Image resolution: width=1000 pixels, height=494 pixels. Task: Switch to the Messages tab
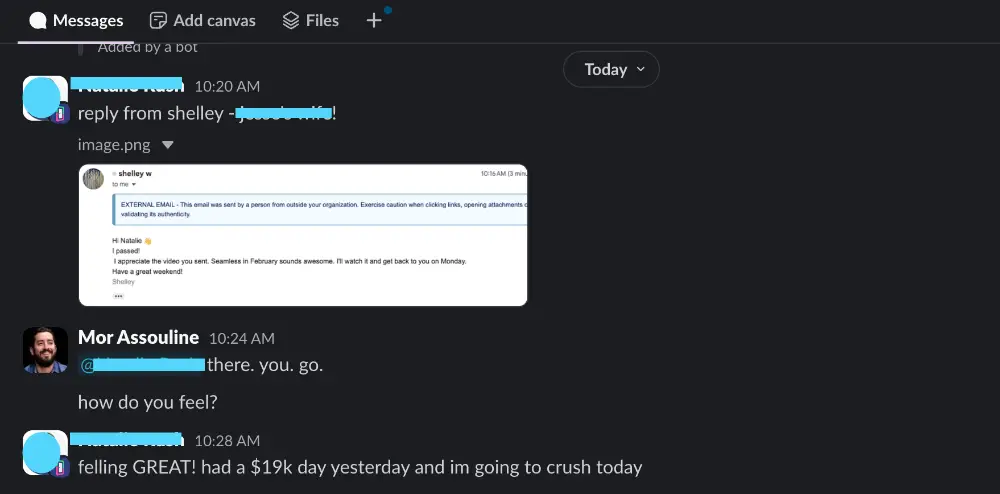click(76, 20)
